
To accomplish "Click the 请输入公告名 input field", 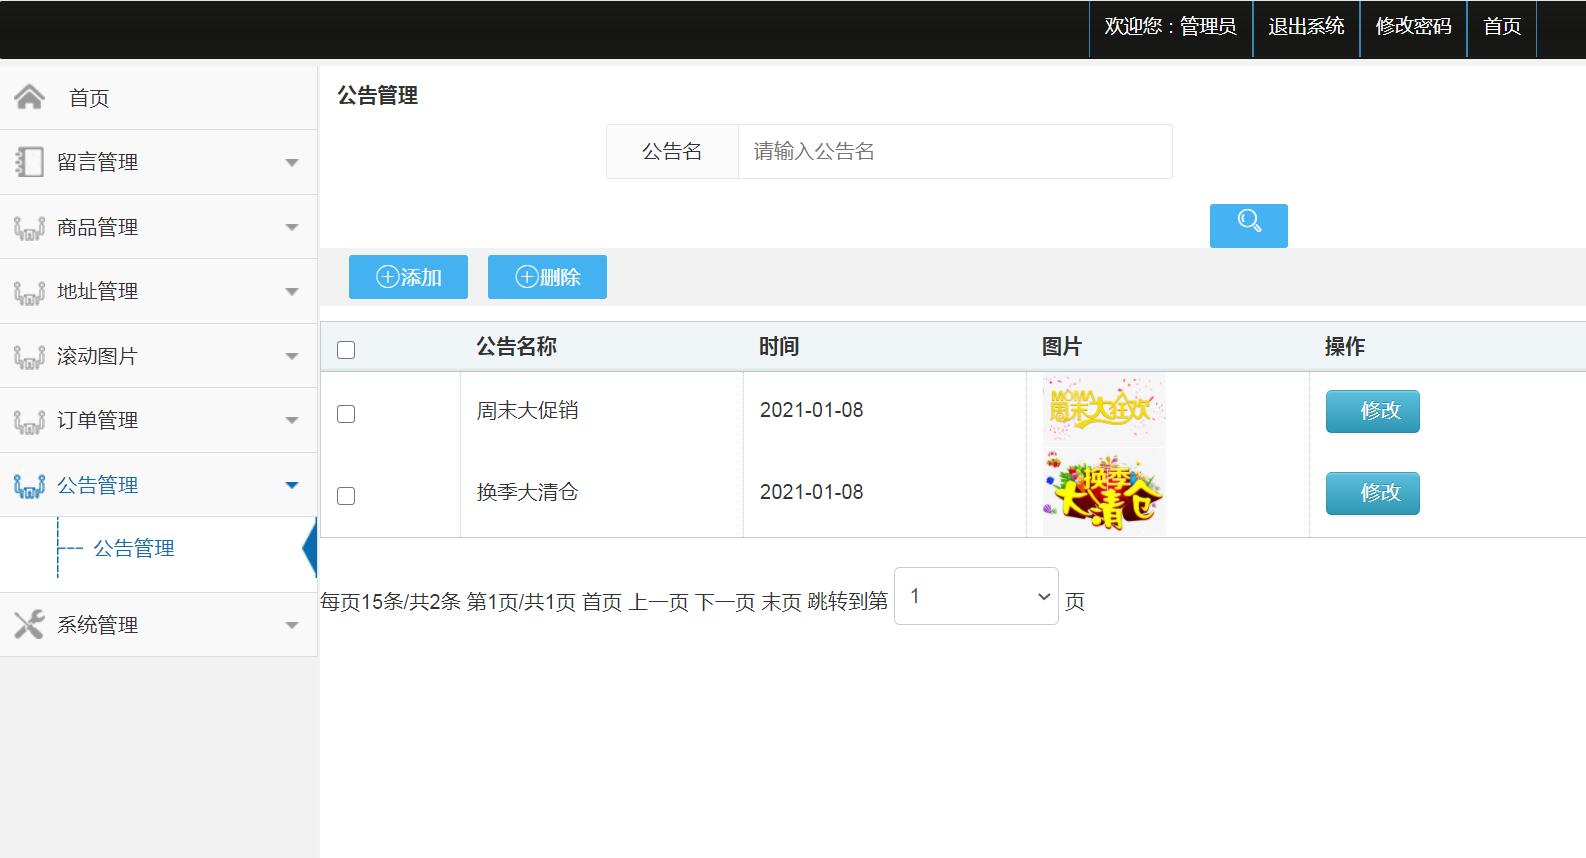I will pos(955,151).
